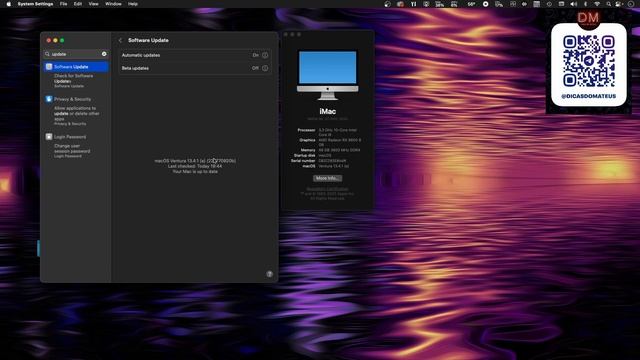Screen dimensions: 640x360
Task: Open Allow applications to update search result
Action: (x=76, y=116)
